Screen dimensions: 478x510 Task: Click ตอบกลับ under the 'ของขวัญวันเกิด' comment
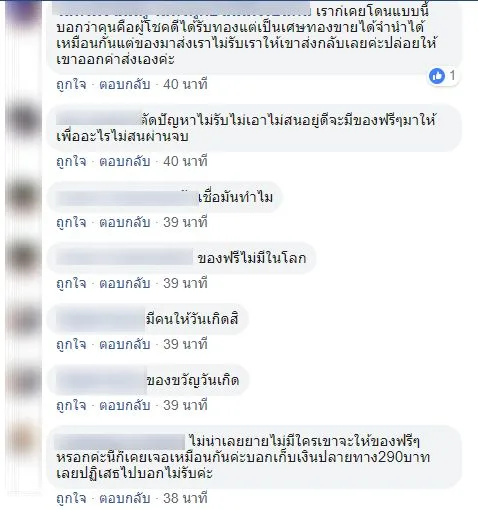(125, 405)
